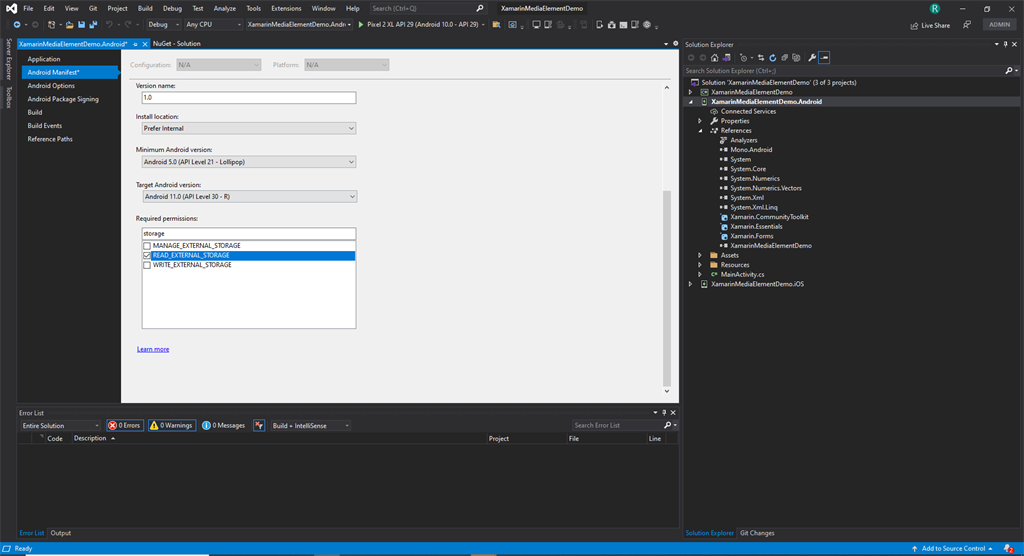
Task: Follow the Learn more link
Action: point(153,350)
